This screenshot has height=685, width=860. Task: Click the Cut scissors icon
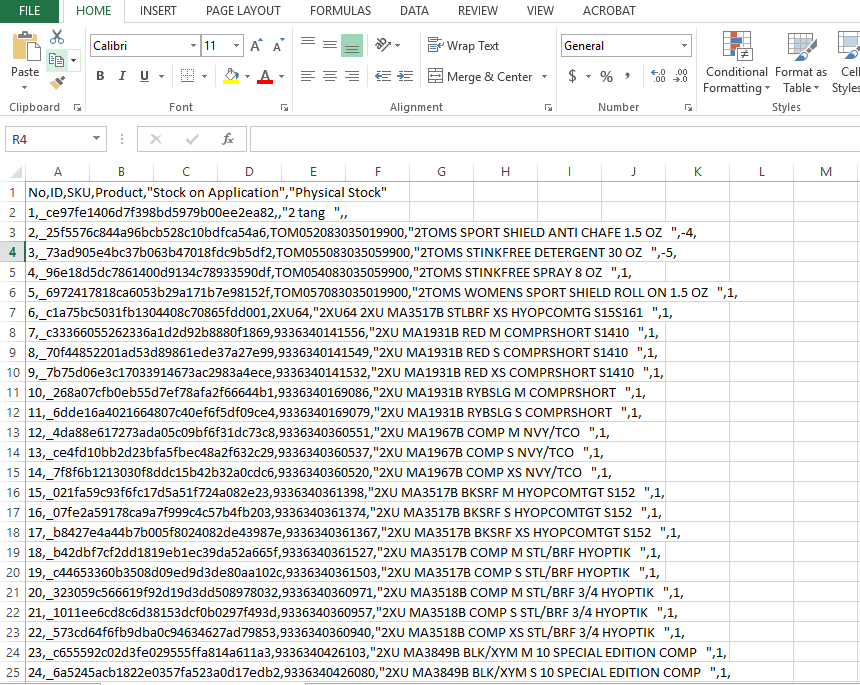click(57, 37)
